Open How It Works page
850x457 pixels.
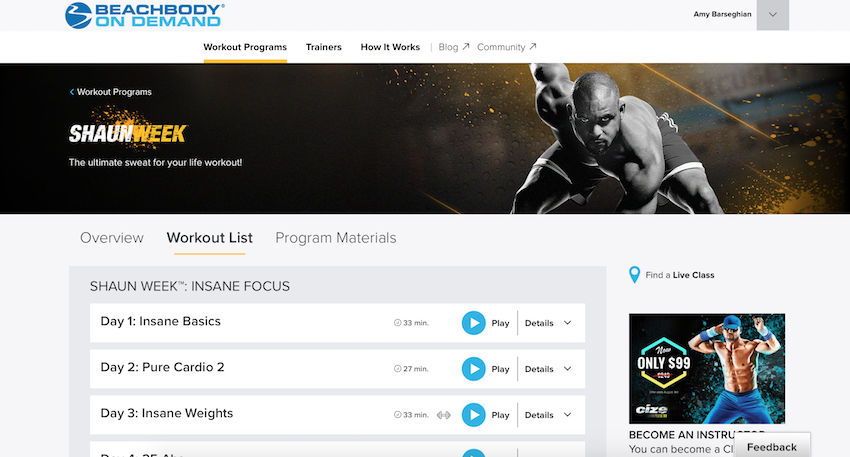[x=390, y=47]
